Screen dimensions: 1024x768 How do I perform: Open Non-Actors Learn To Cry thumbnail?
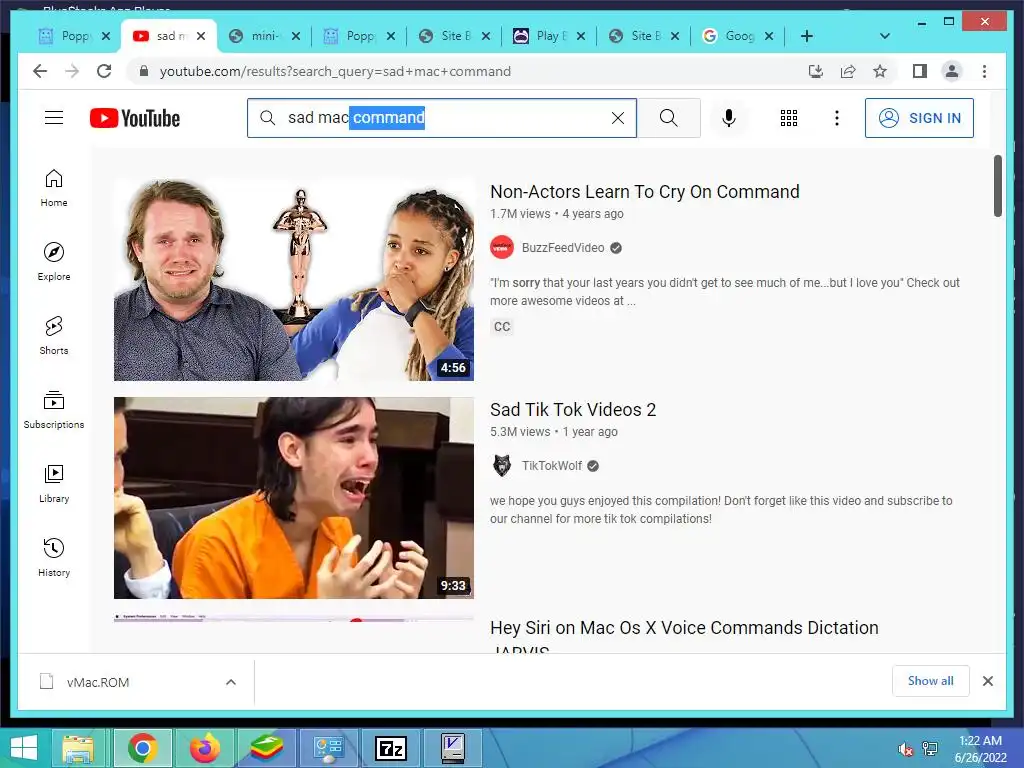point(294,280)
